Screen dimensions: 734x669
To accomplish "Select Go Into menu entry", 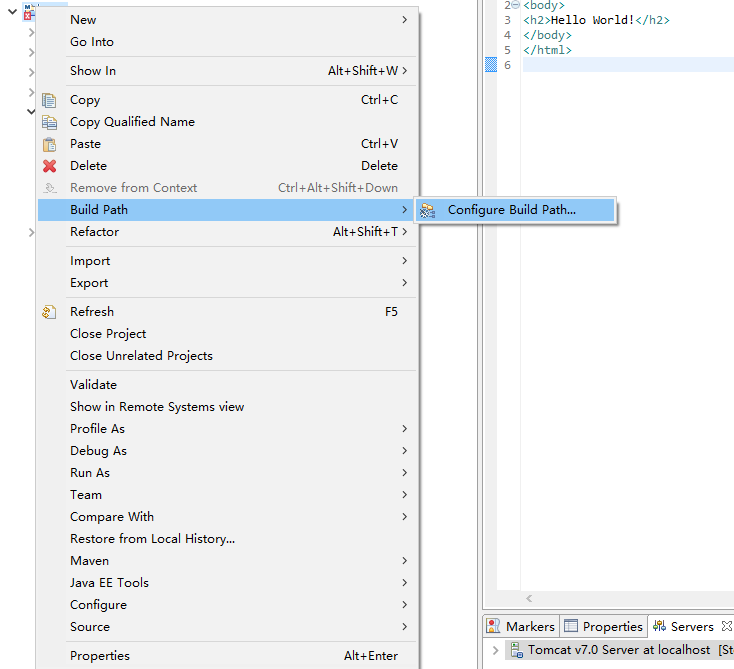I will pyautogui.click(x=227, y=42).
